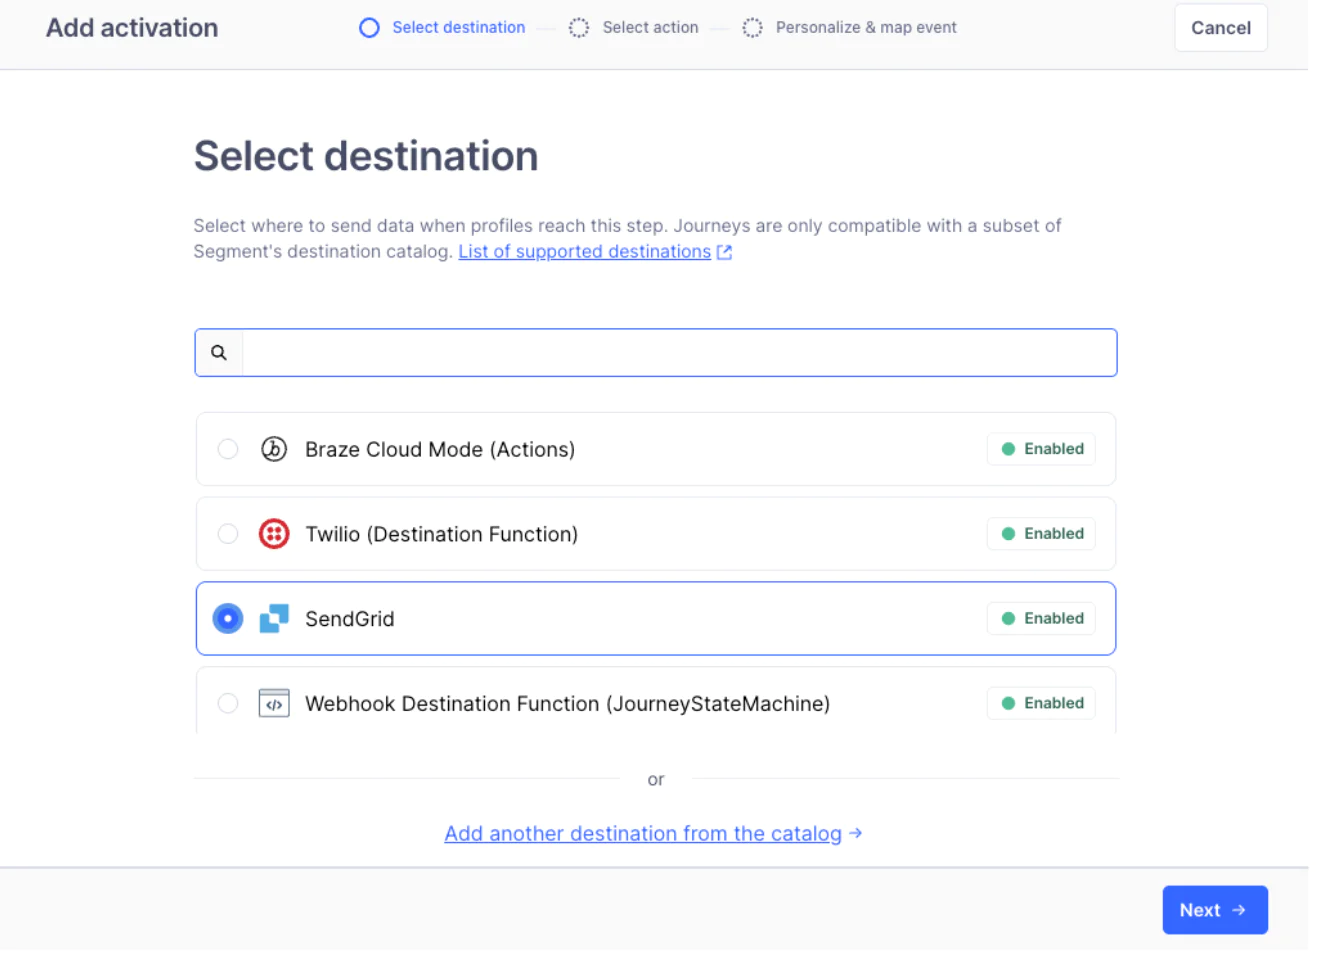
Task: Click the Twilio red logo icon
Action: [274, 534]
